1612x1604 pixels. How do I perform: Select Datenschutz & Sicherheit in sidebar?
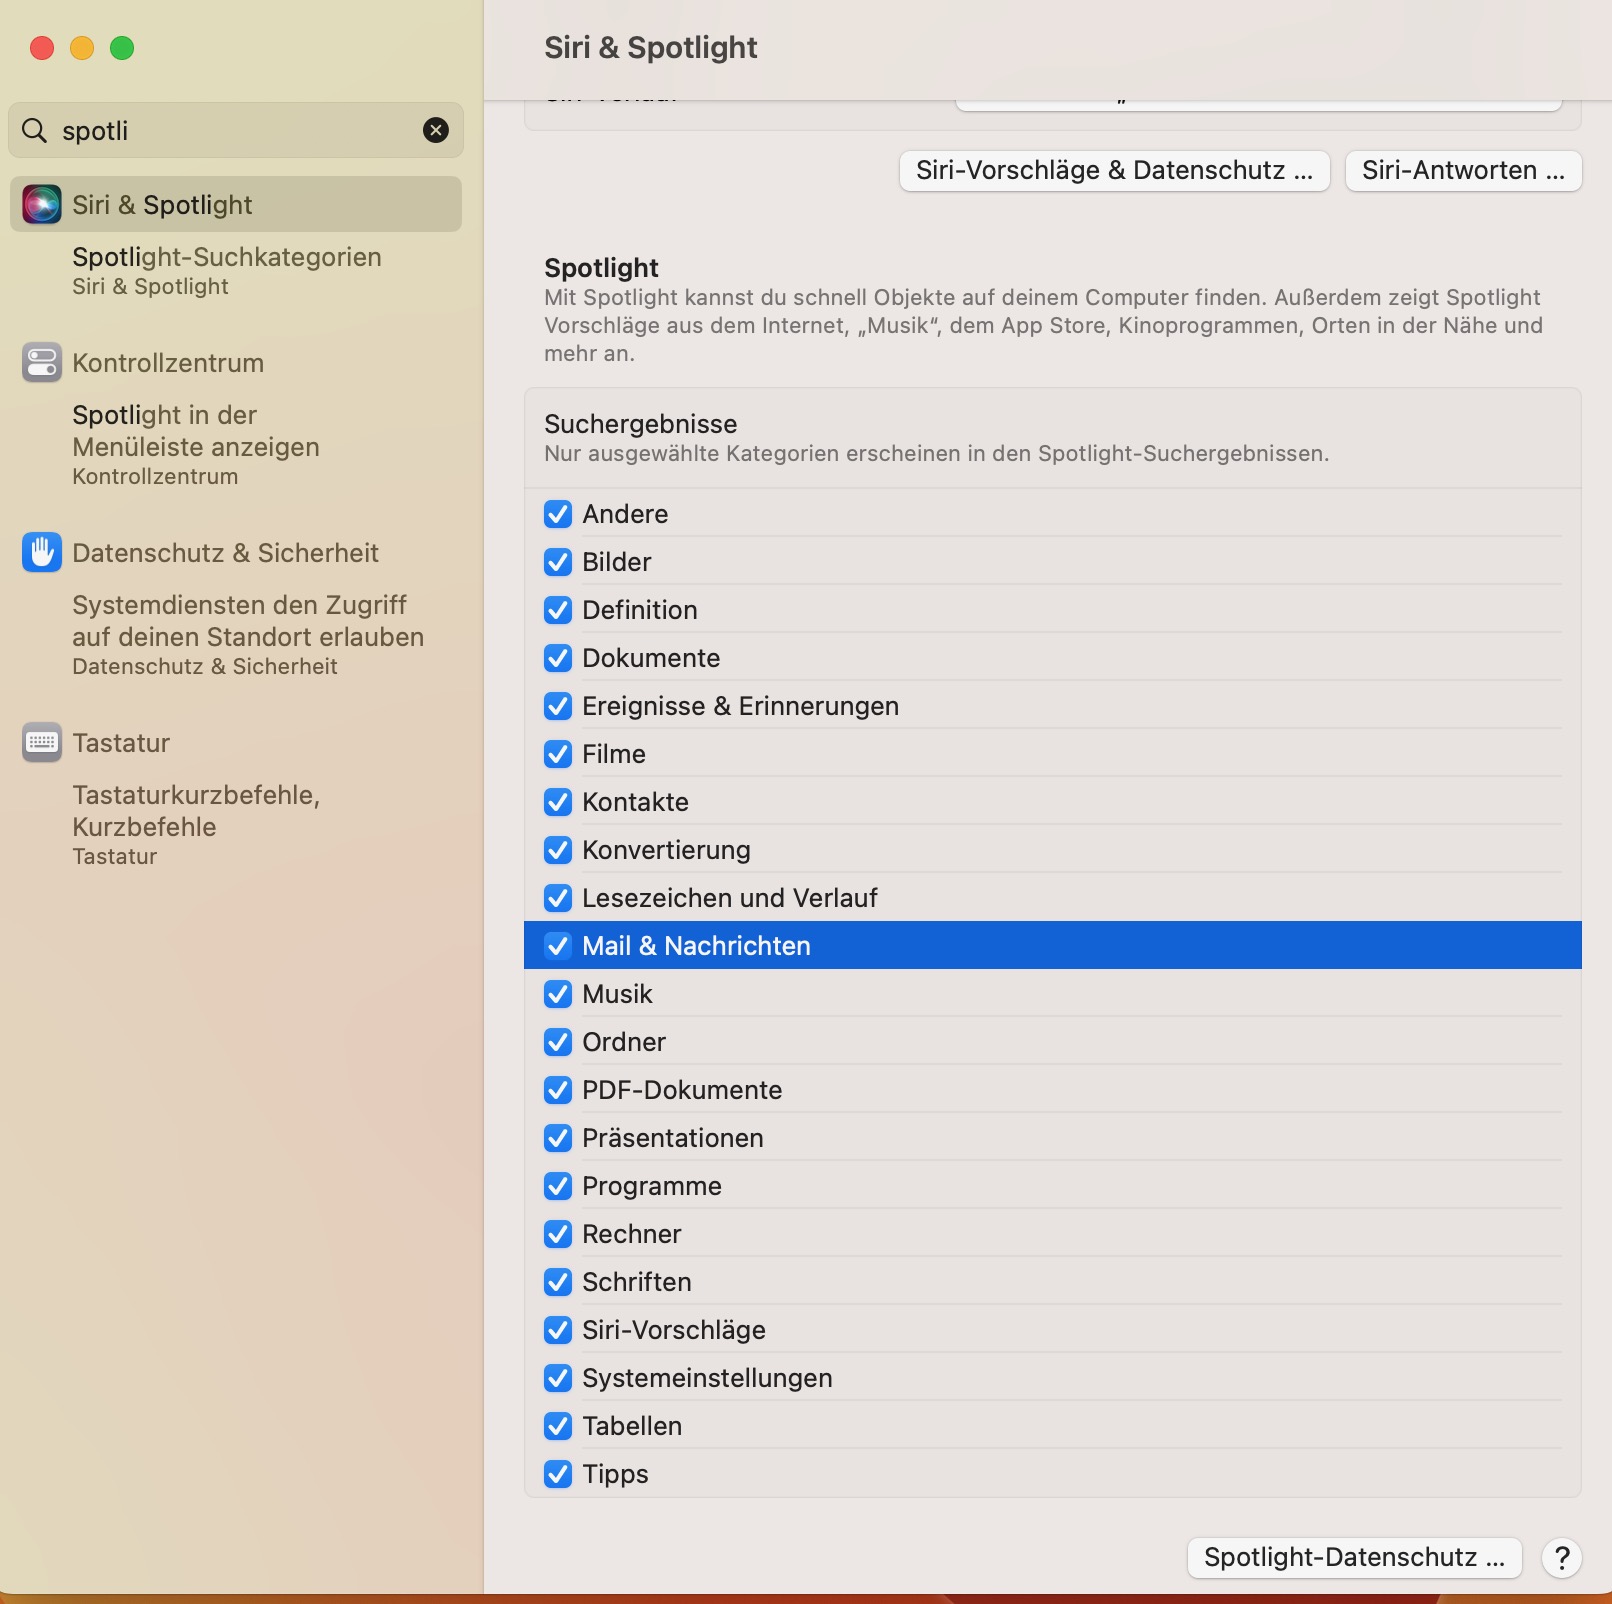(225, 552)
